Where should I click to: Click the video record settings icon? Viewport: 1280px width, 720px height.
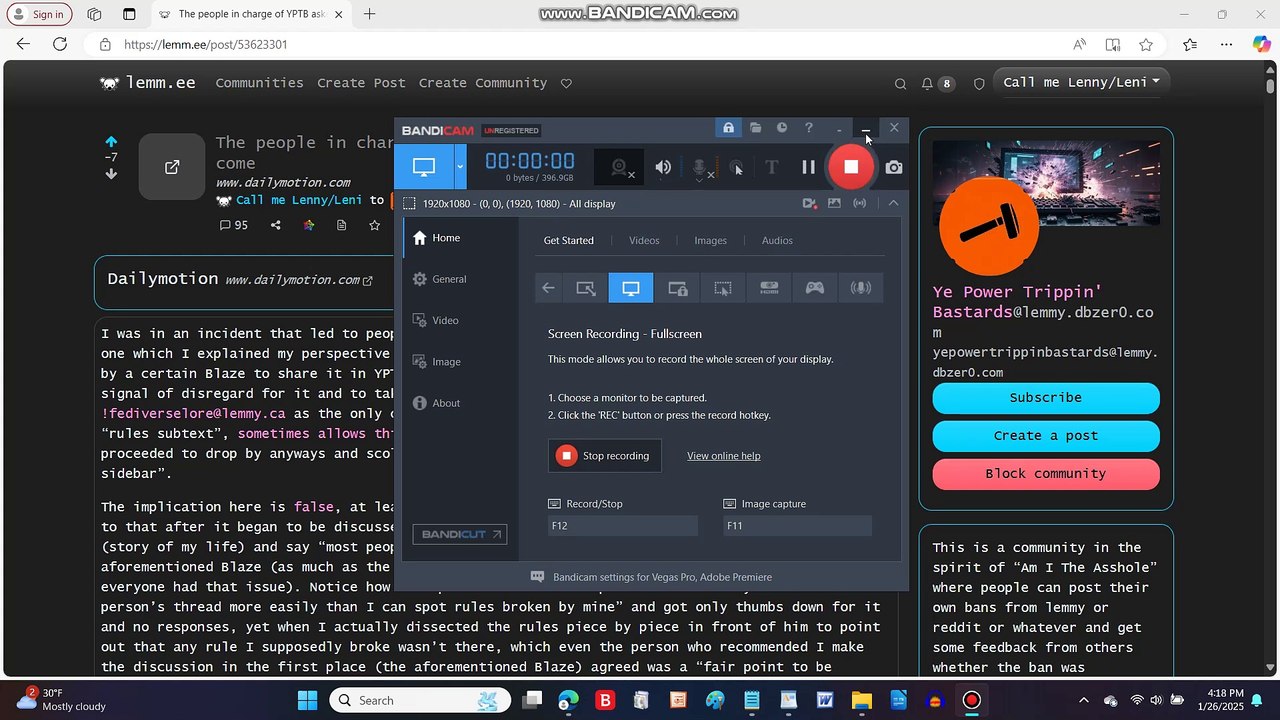pos(809,203)
